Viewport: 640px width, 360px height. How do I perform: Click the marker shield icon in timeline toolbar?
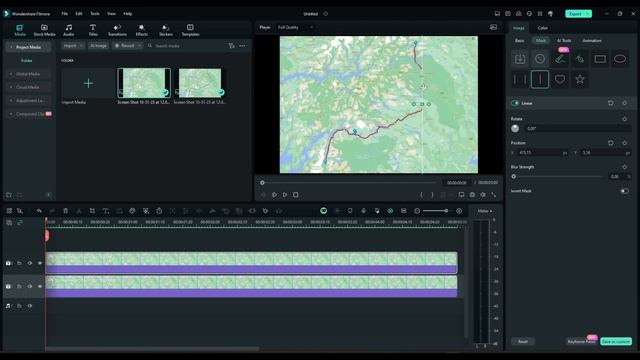pos(350,211)
